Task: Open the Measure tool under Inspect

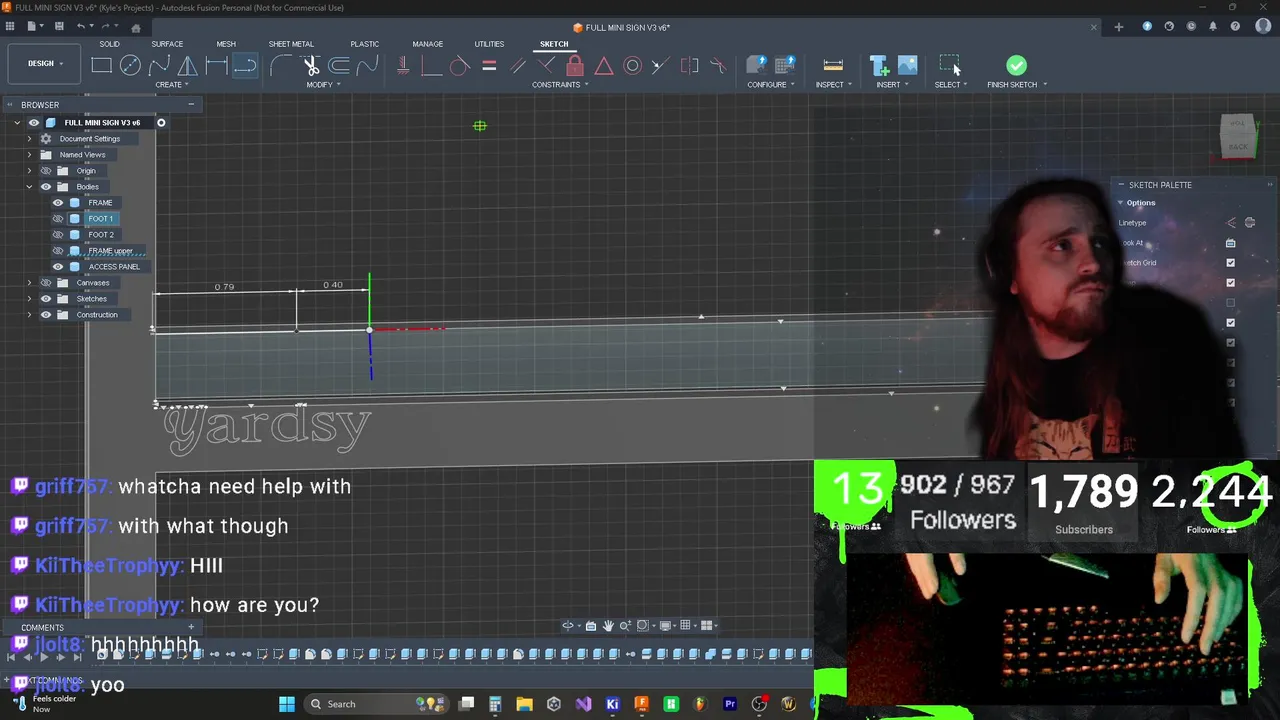Action: (833, 66)
